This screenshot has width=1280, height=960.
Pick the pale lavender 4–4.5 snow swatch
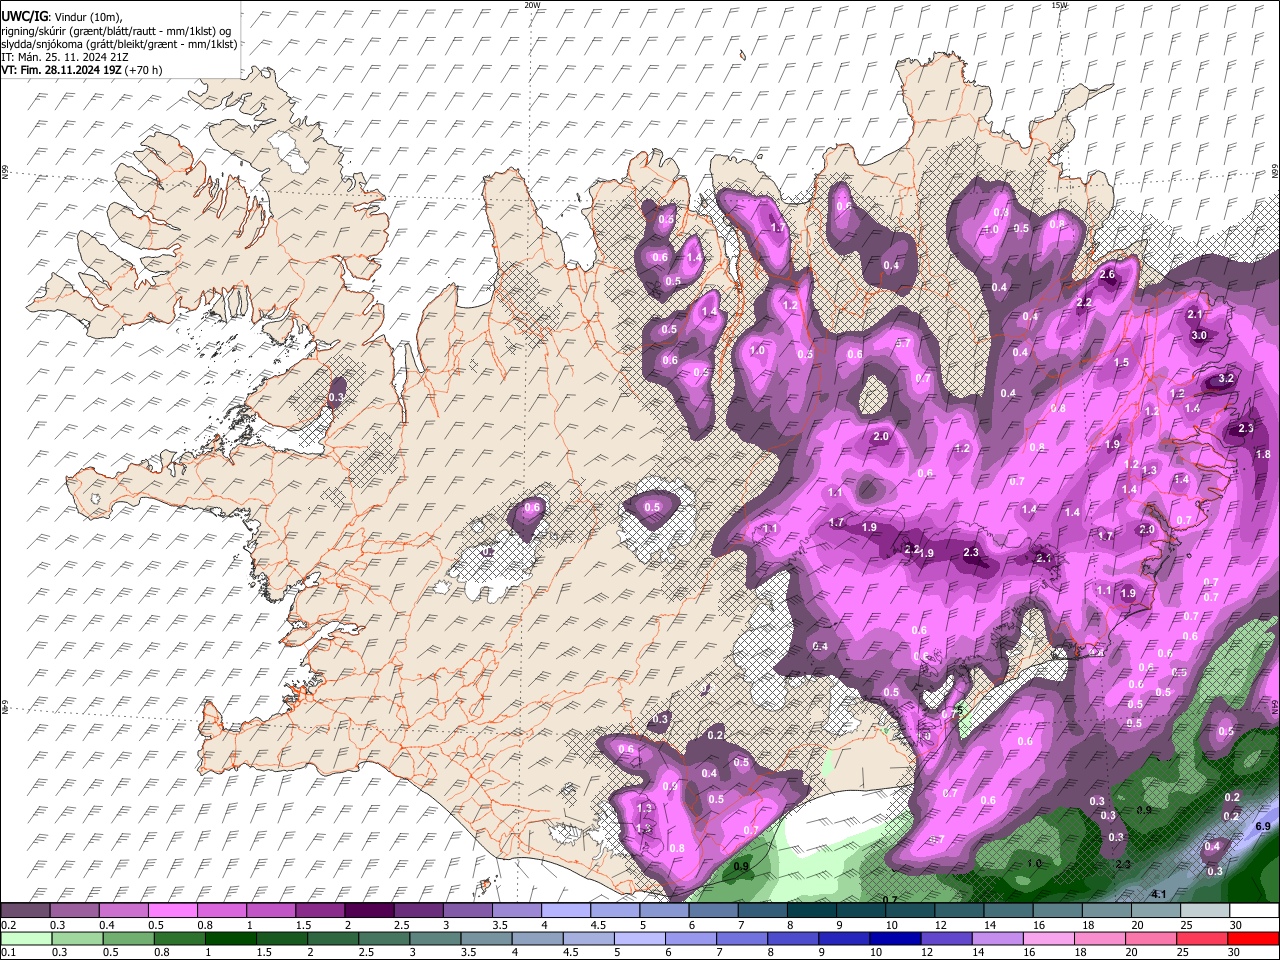pyautogui.click(x=566, y=911)
